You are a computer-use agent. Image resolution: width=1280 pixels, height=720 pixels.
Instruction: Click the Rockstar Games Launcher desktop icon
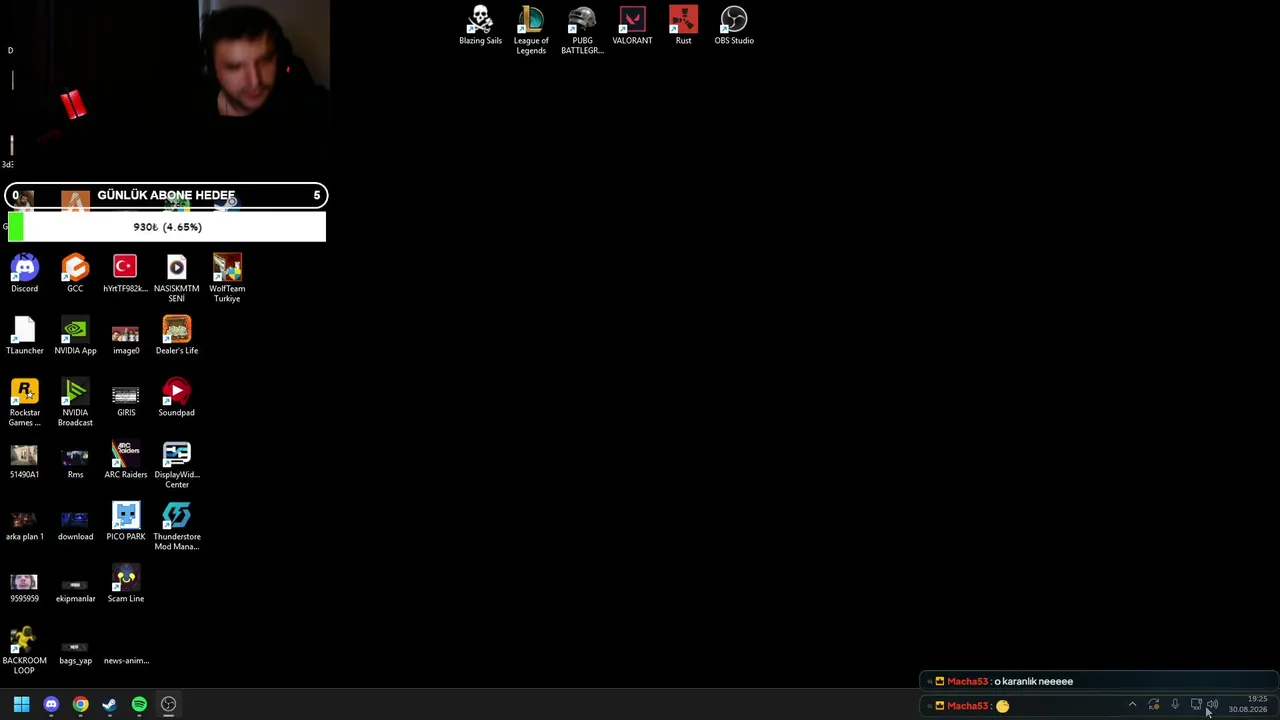click(x=25, y=403)
